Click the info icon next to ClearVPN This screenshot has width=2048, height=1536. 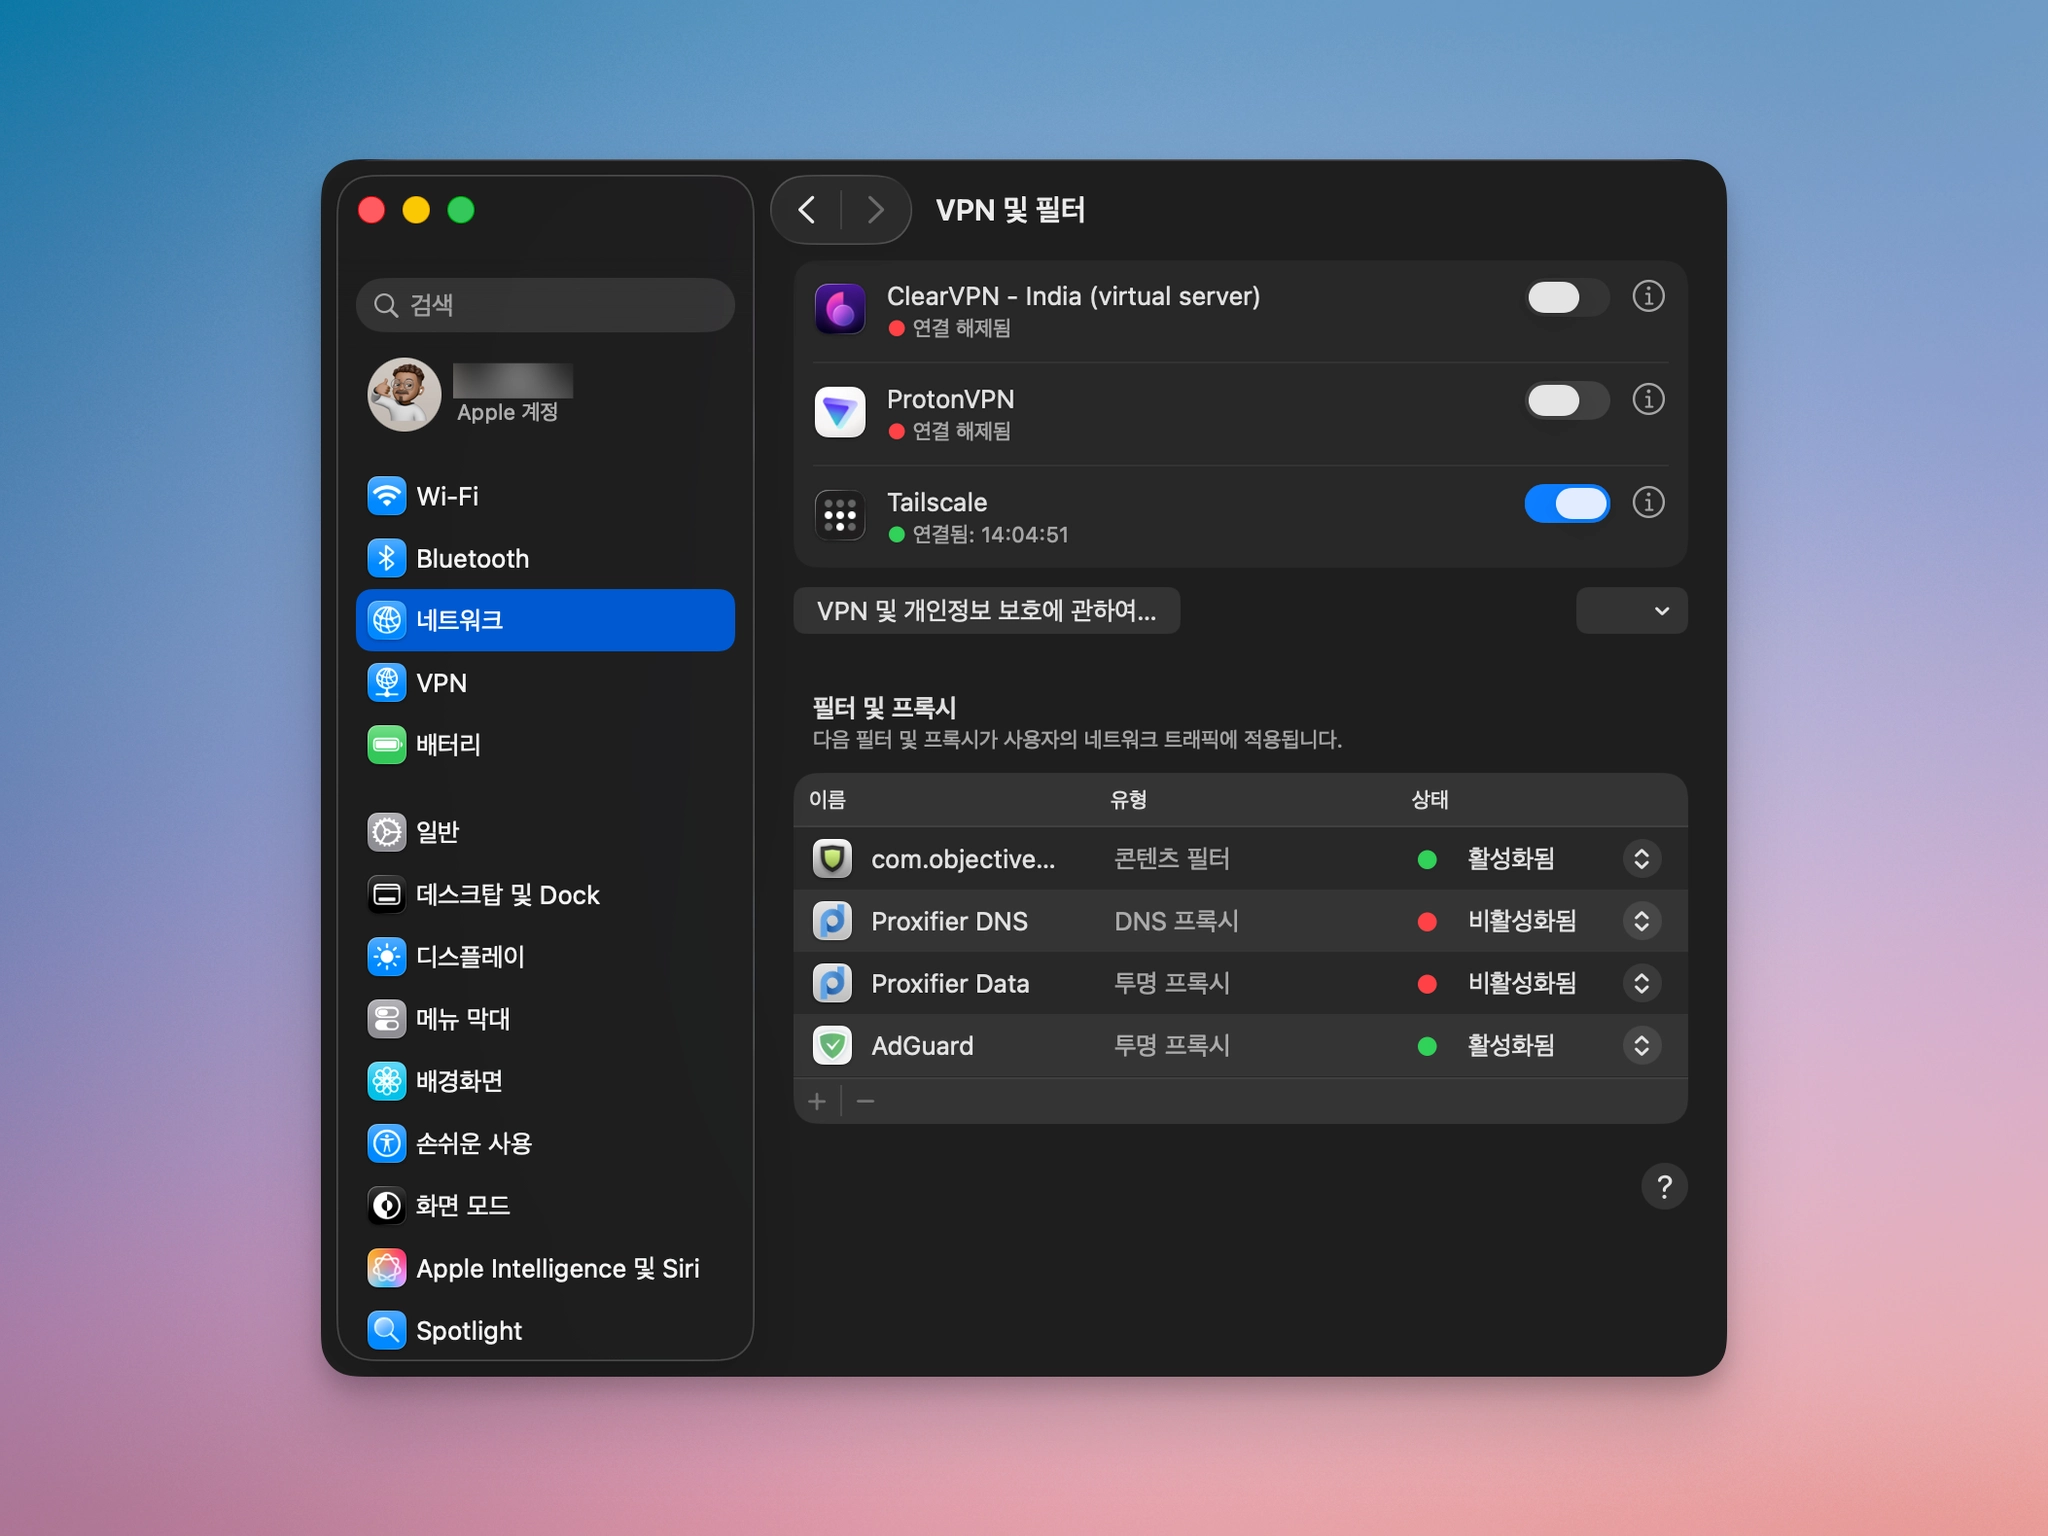coord(1647,297)
